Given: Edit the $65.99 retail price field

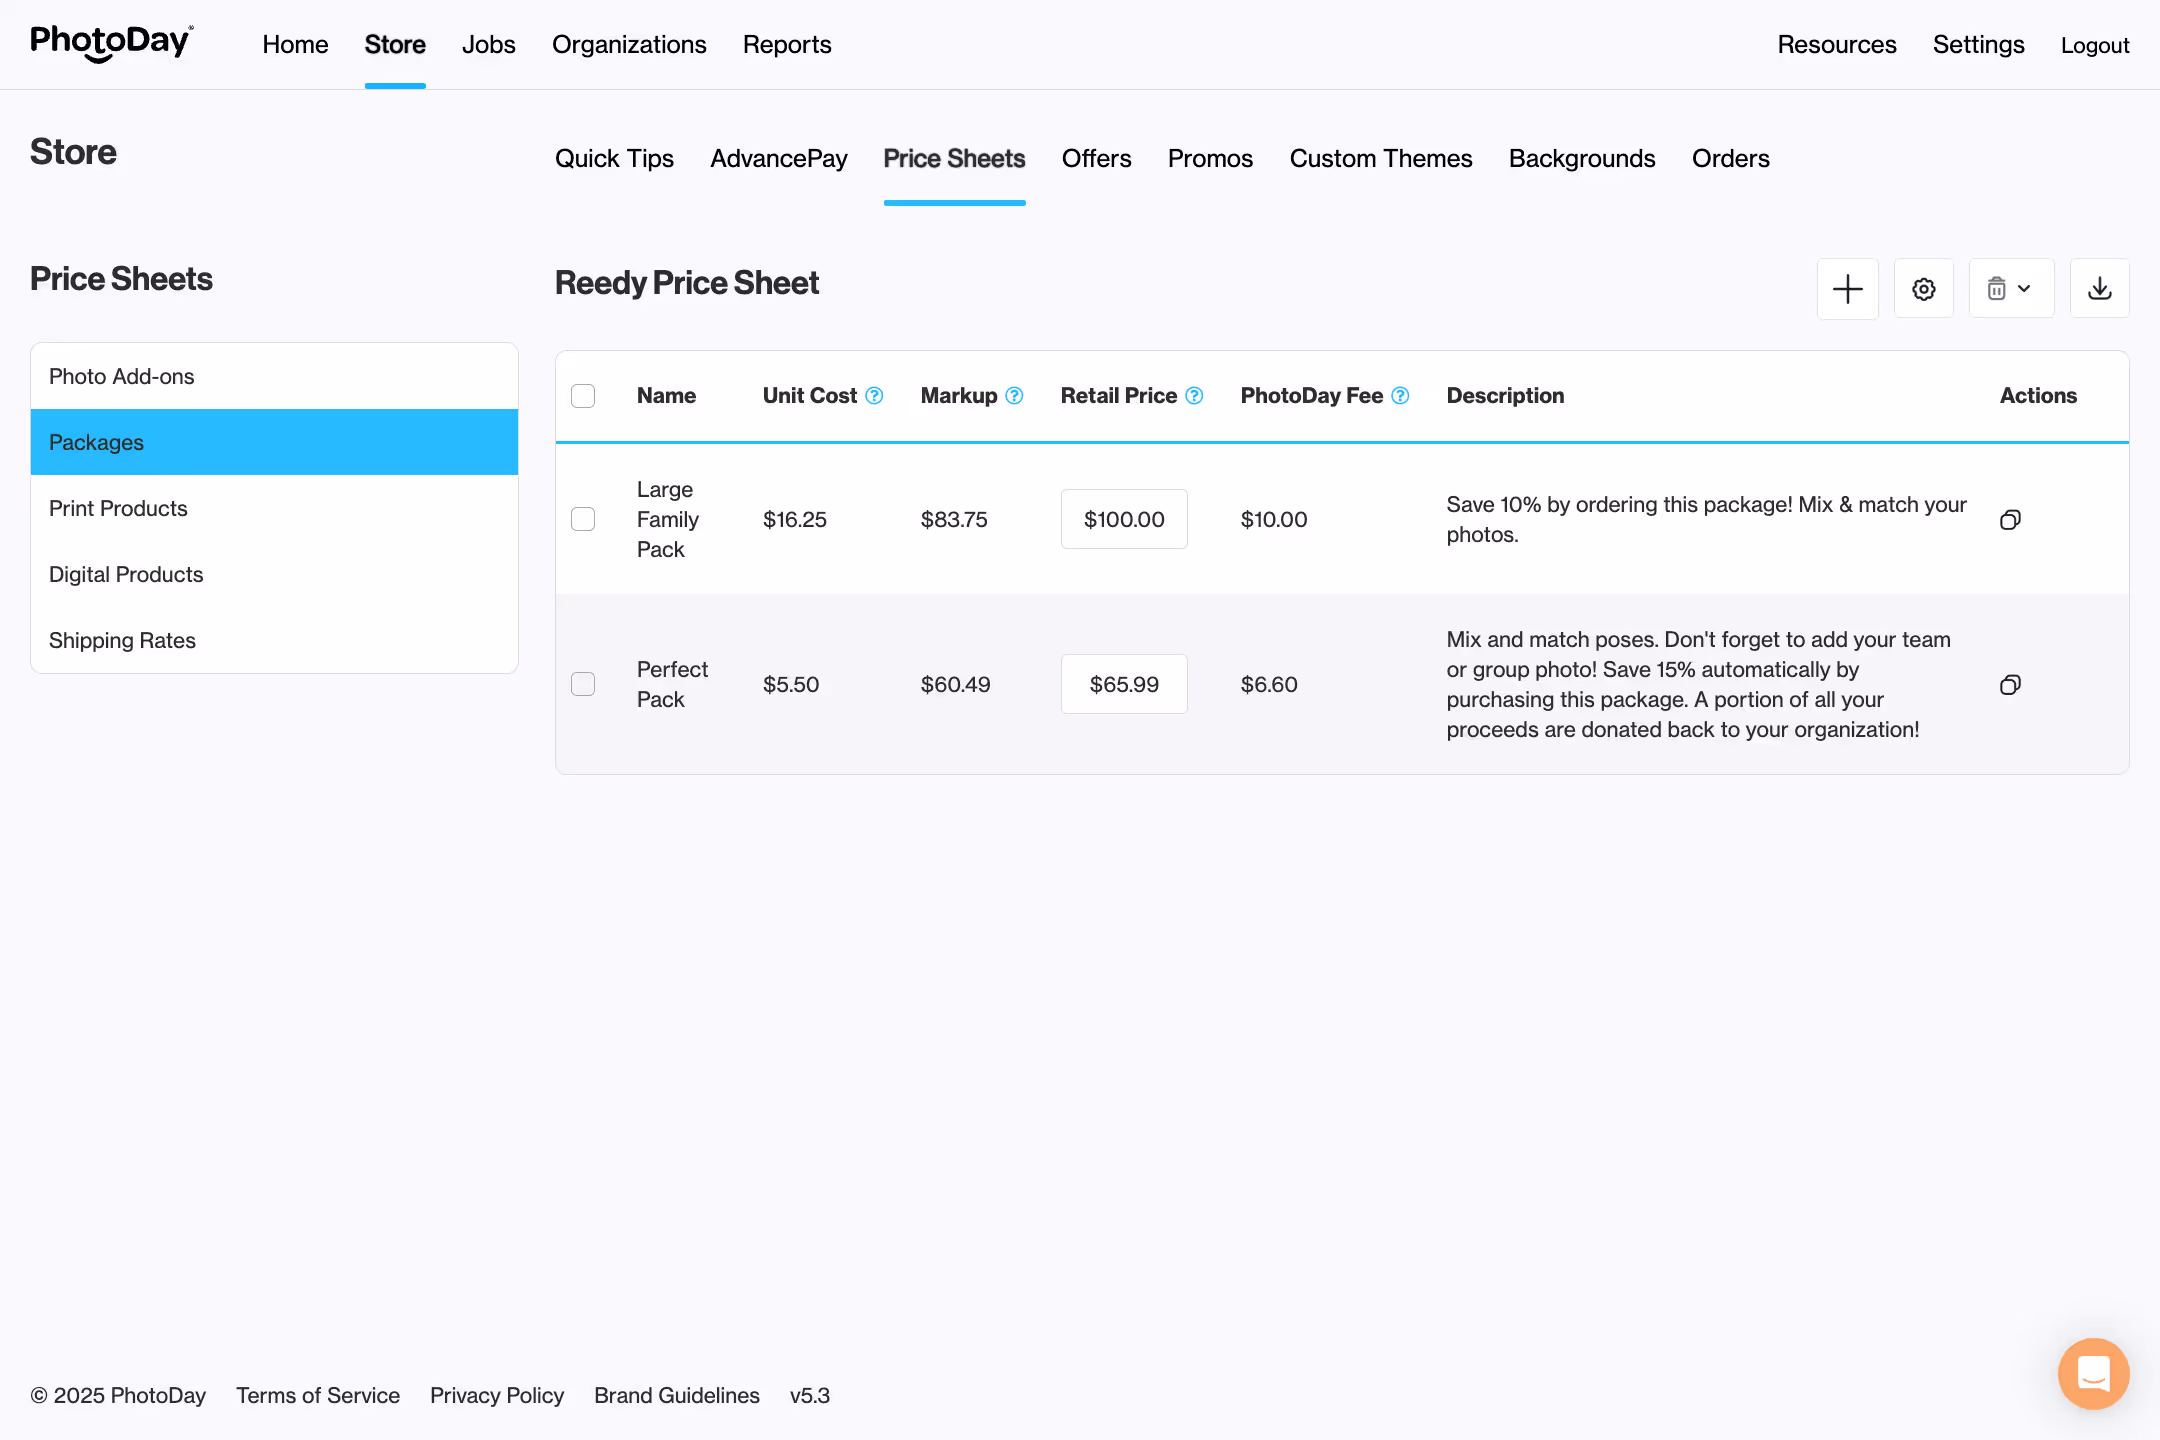Looking at the screenshot, I should pyautogui.click(x=1124, y=684).
